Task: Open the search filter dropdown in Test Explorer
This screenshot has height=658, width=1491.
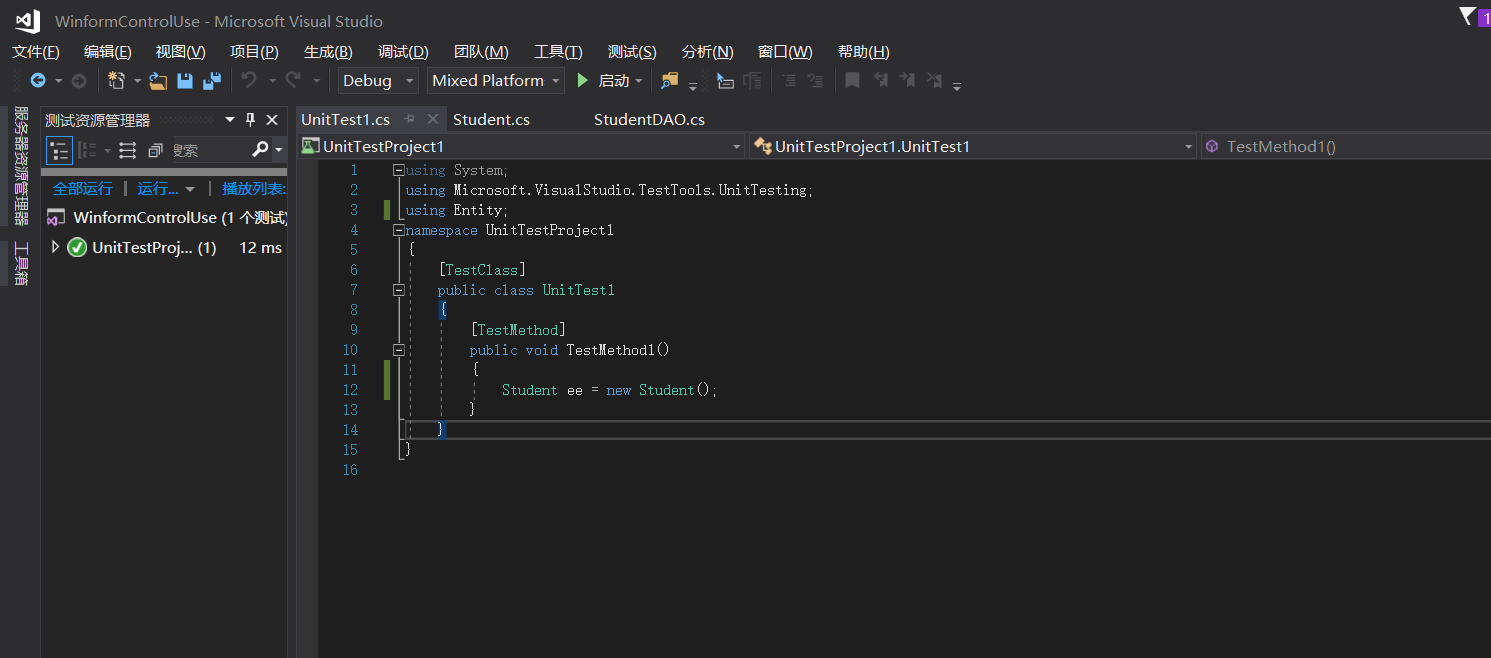Action: tap(279, 150)
